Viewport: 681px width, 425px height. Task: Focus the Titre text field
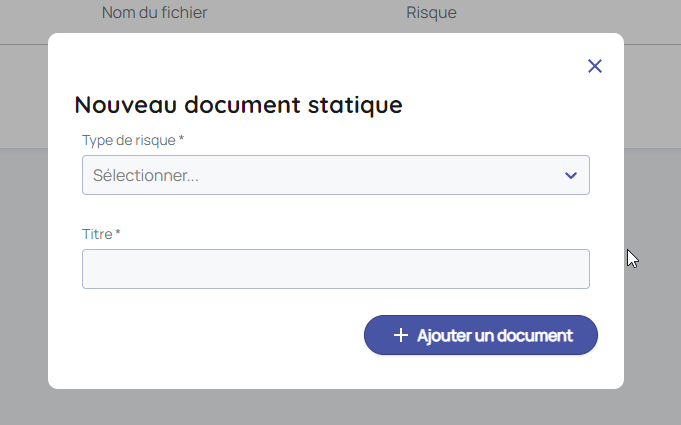click(x=335, y=269)
